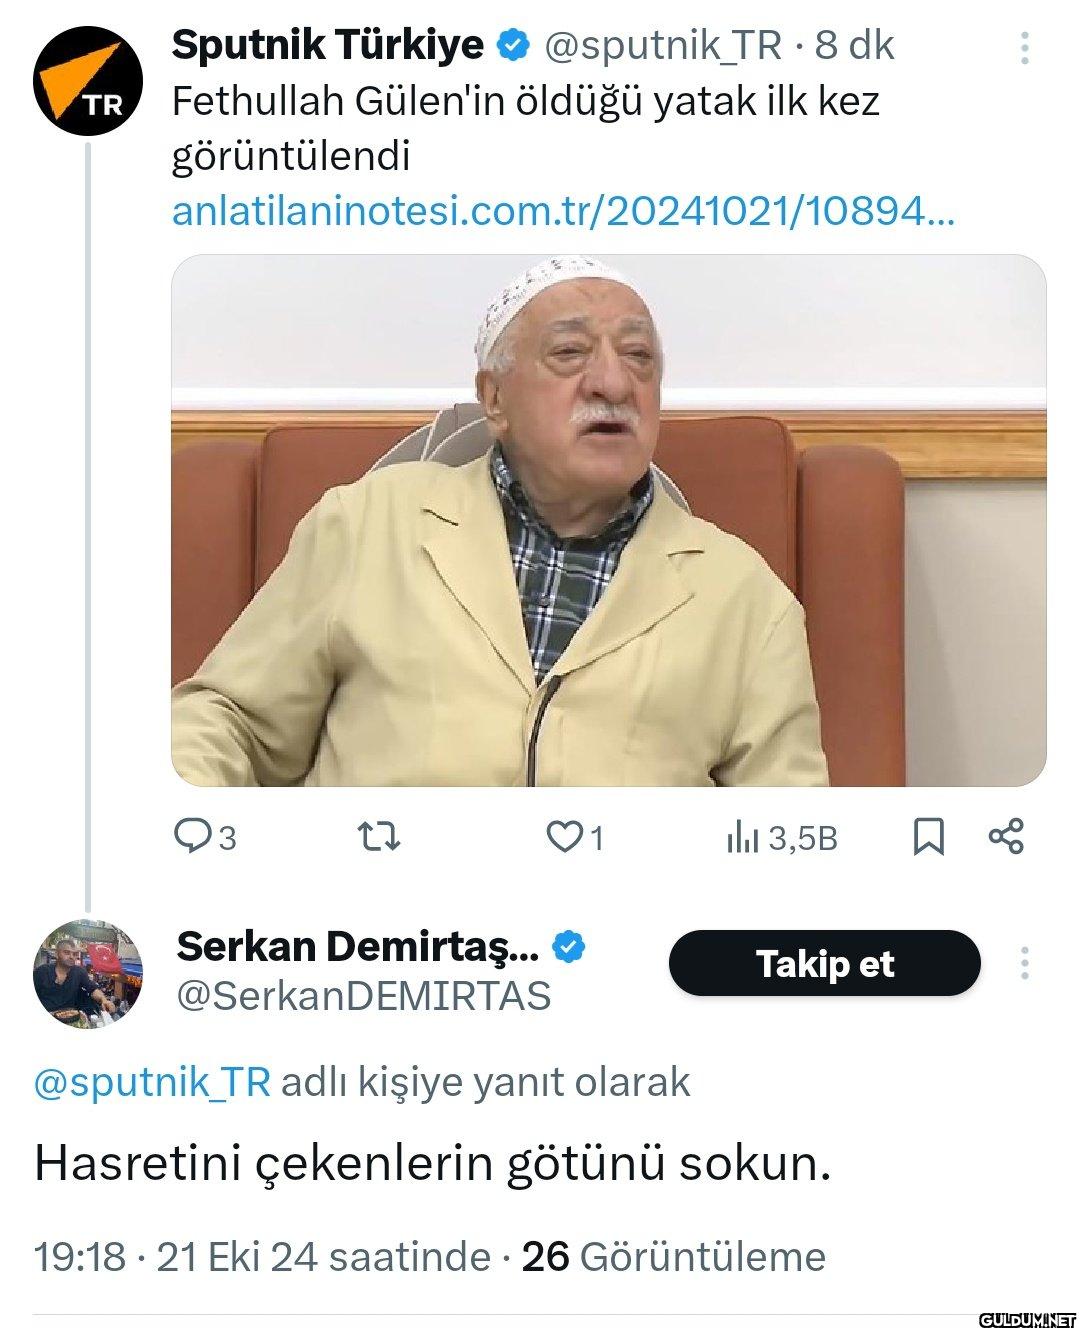
Task: Open the tweet's photo of the man in the white cap
Action: (609, 520)
